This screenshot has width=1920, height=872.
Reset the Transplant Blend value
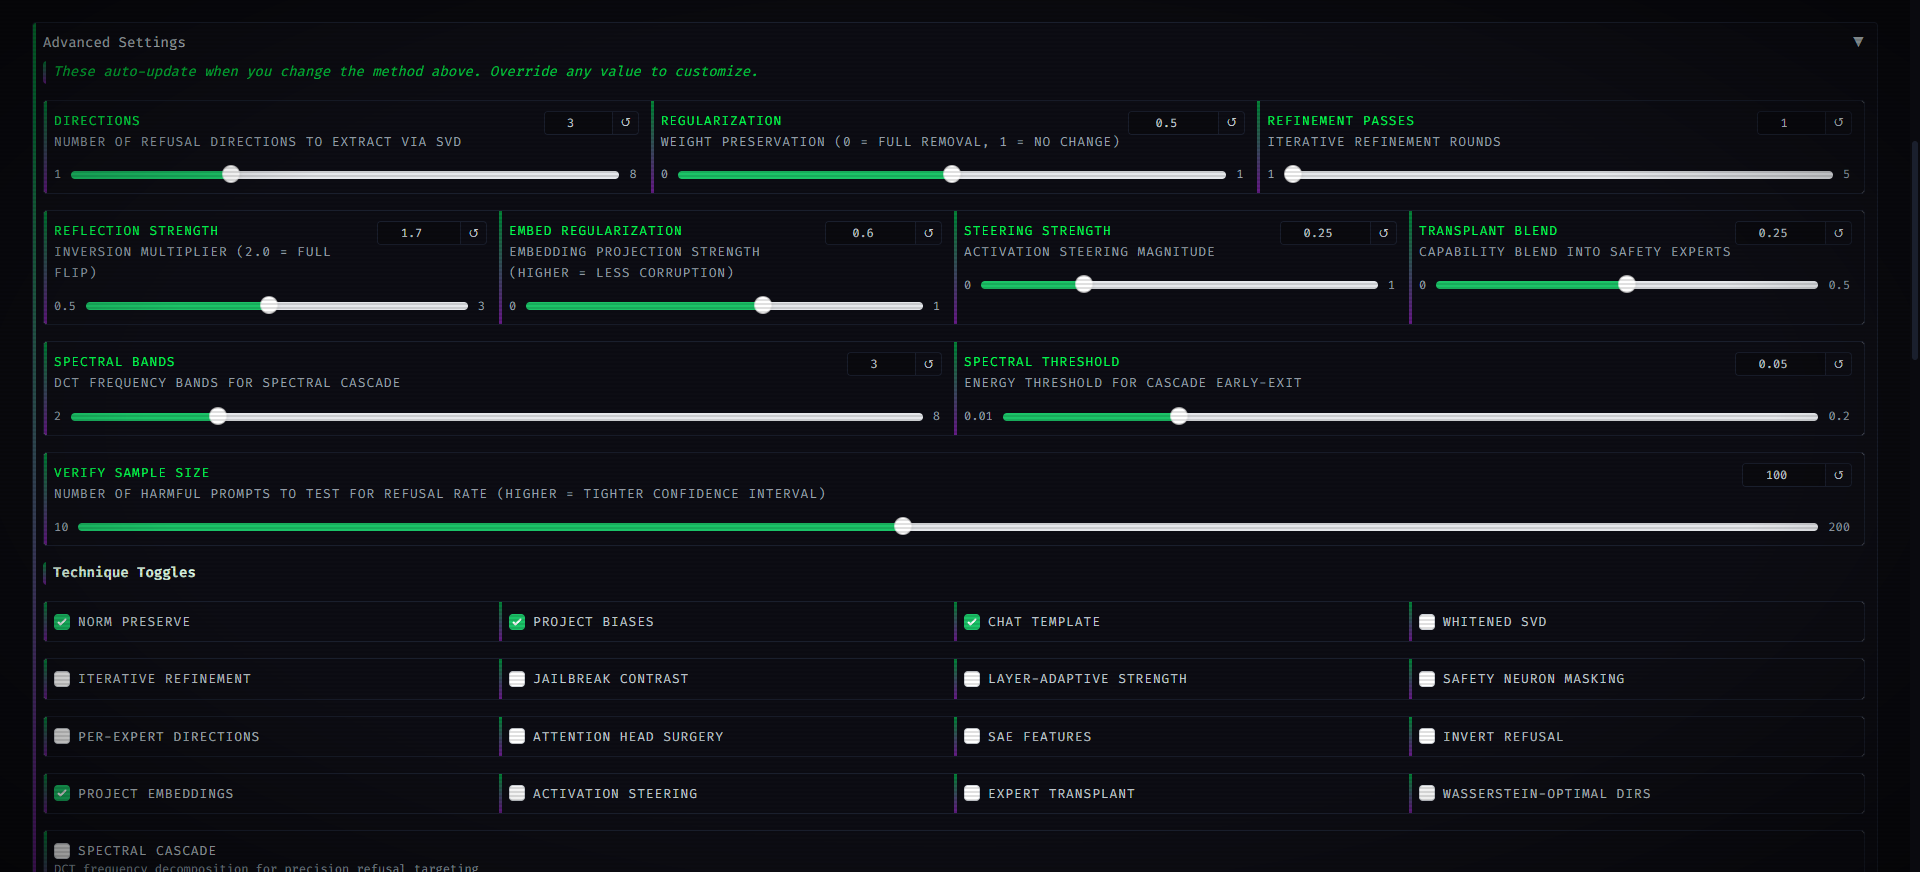1839,233
